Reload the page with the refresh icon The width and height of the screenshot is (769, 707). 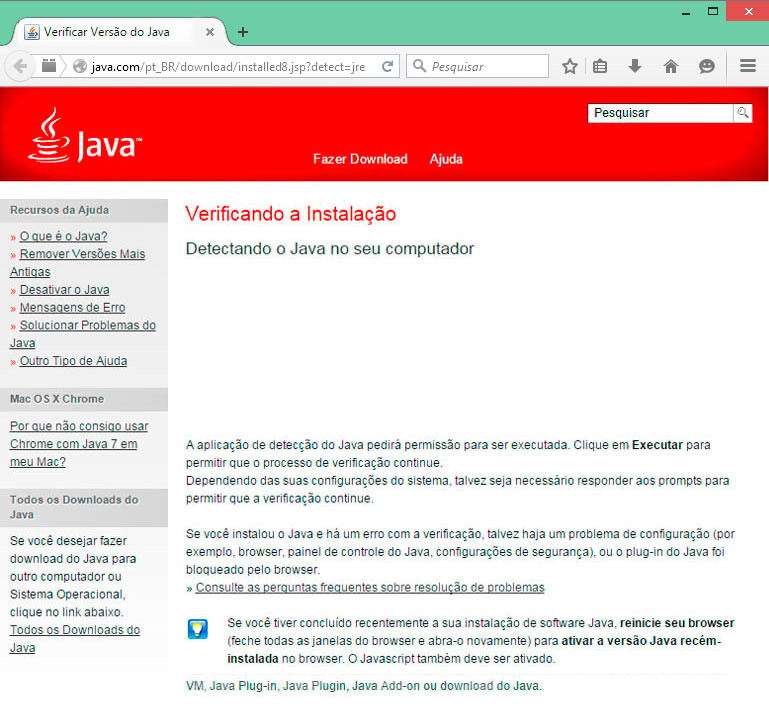click(387, 66)
